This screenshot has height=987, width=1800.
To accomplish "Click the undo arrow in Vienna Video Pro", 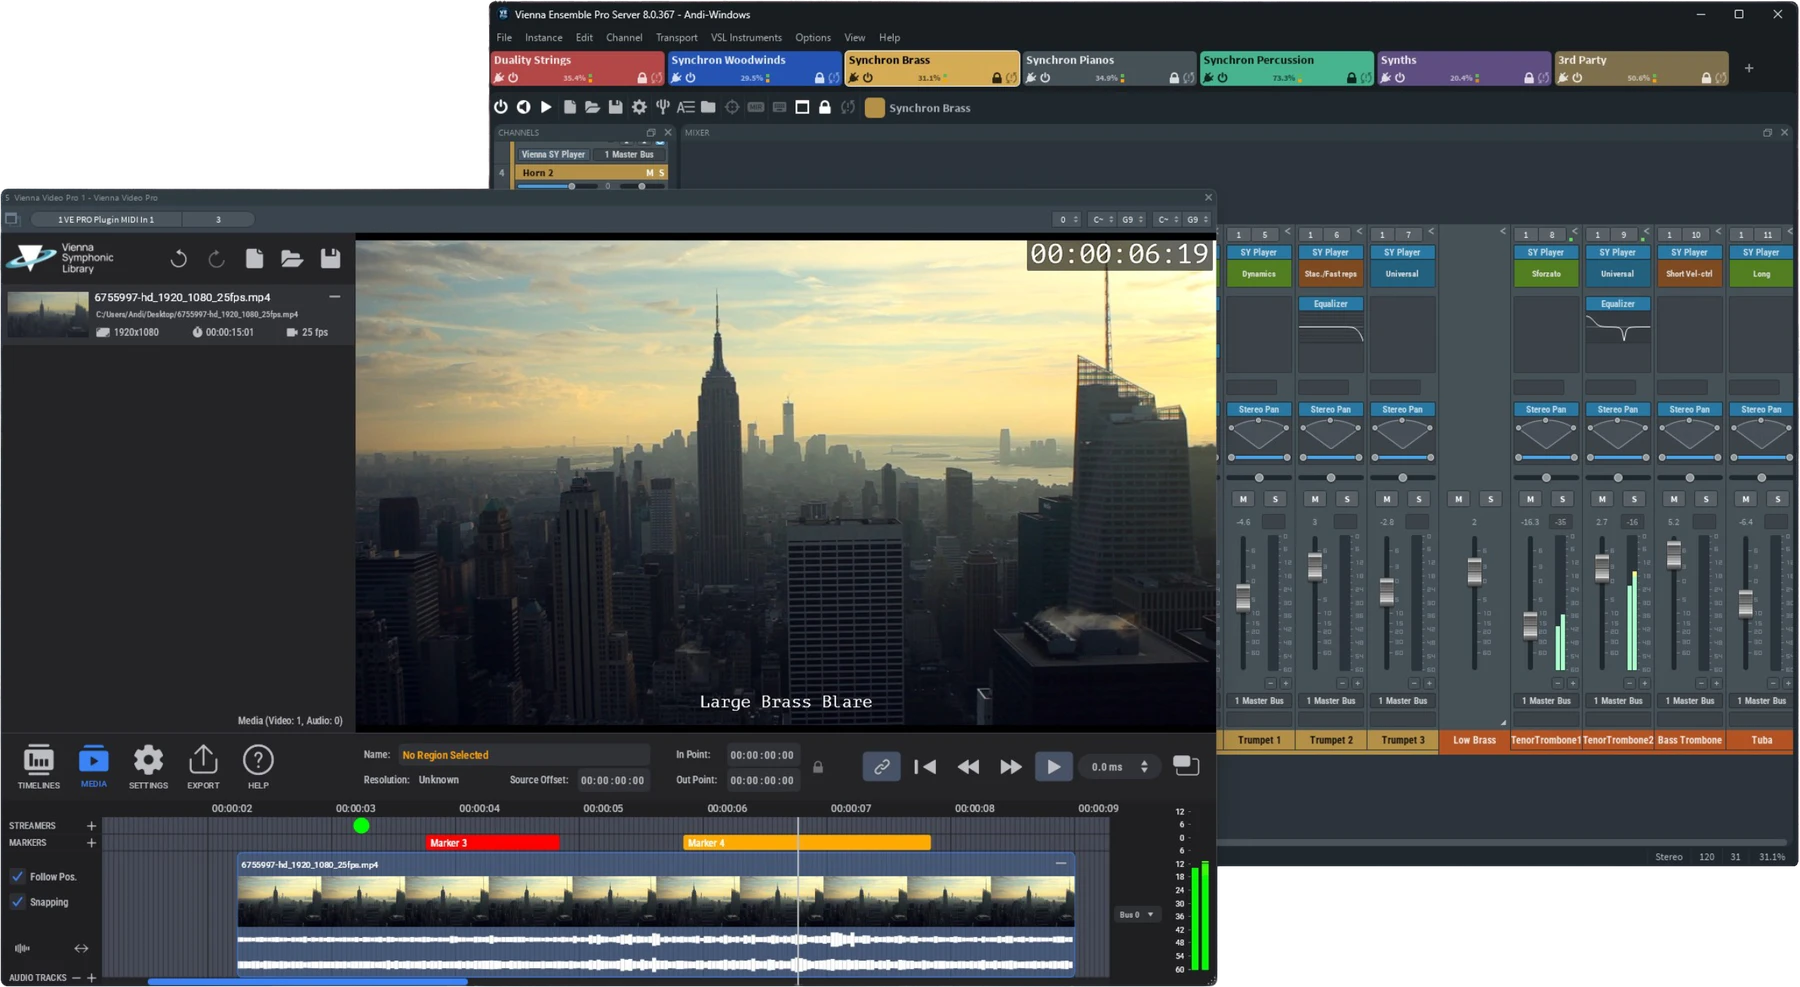I will [179, 259].
